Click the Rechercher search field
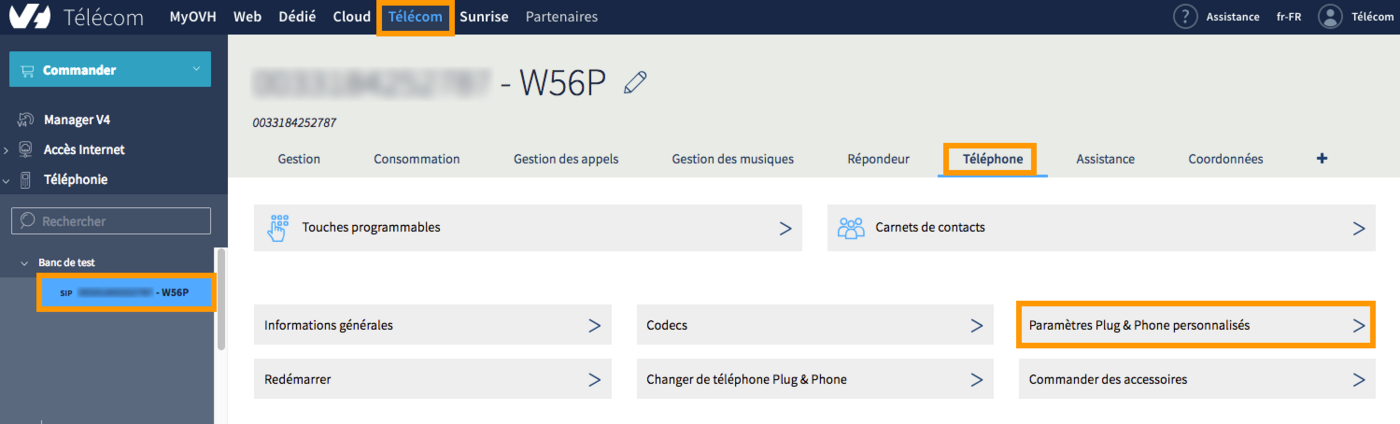 coord(110,221)
